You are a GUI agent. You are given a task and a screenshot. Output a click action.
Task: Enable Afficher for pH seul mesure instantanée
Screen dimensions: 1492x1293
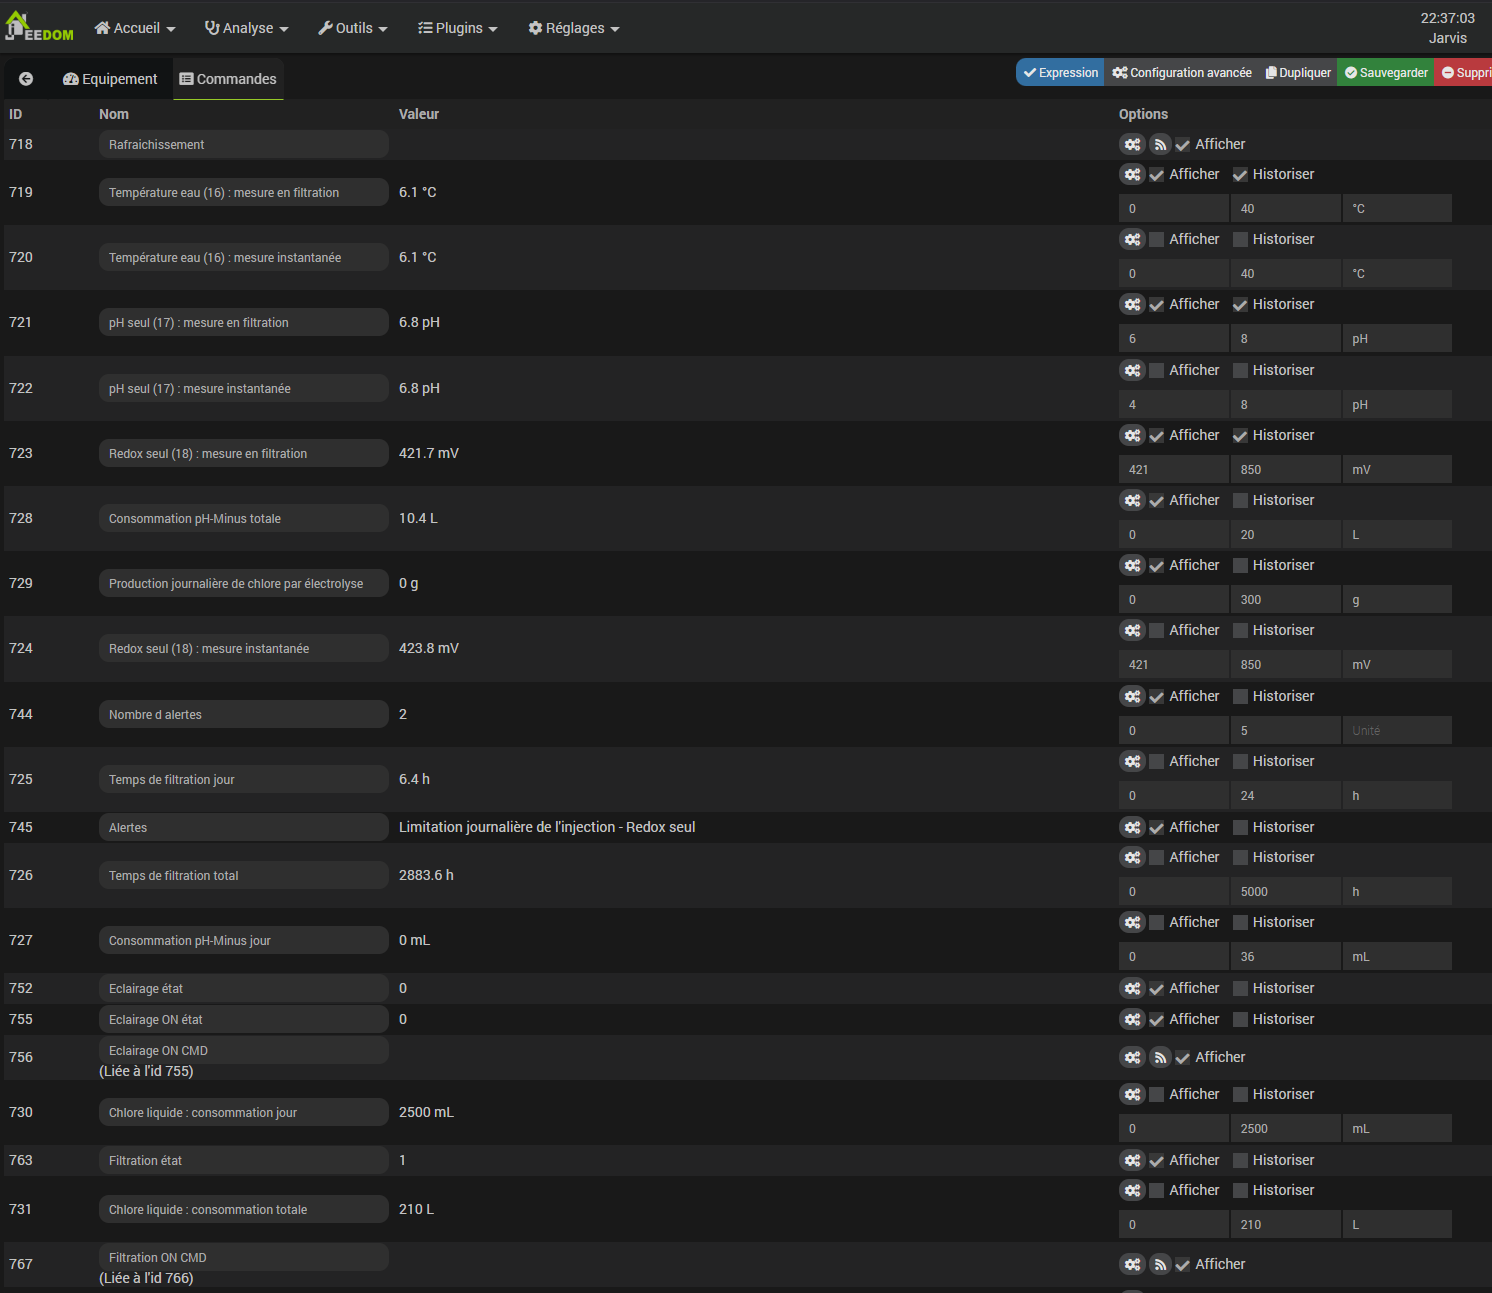(x=1157, y=371)
